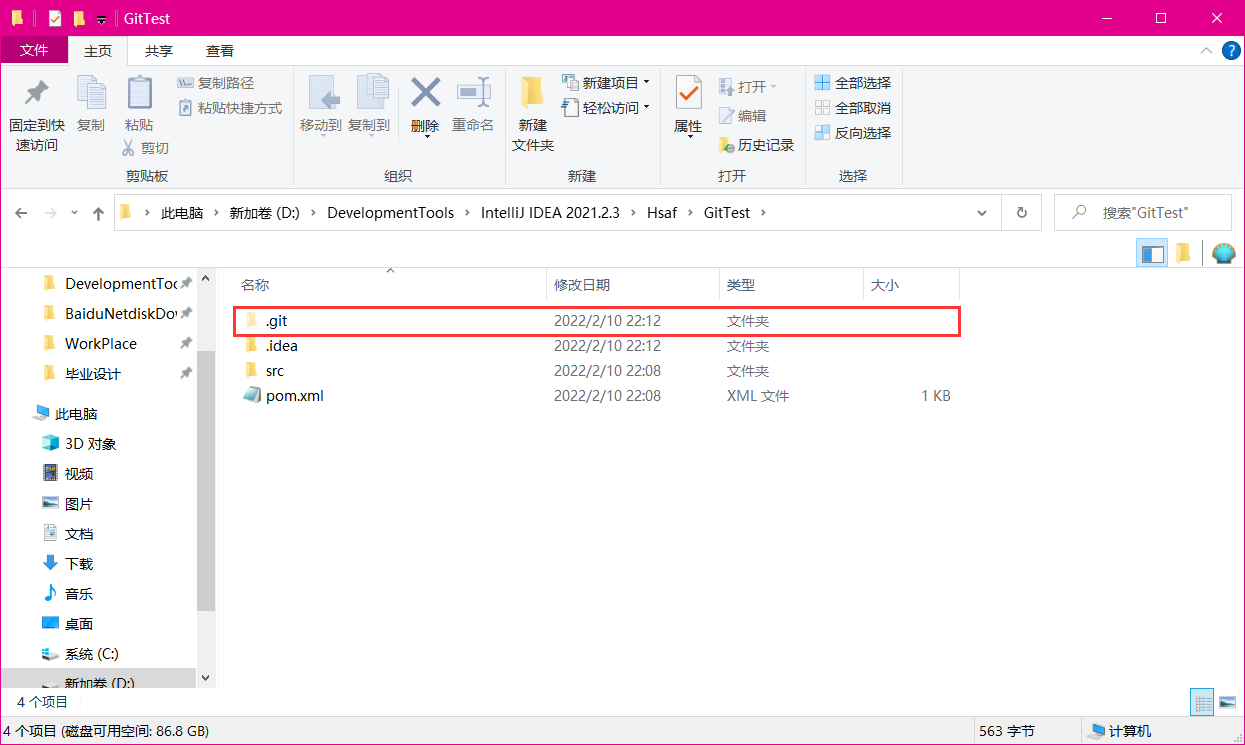
Task: Click the yellow folder icon beside the preview pane toggle
Action: coord(1183,253)
